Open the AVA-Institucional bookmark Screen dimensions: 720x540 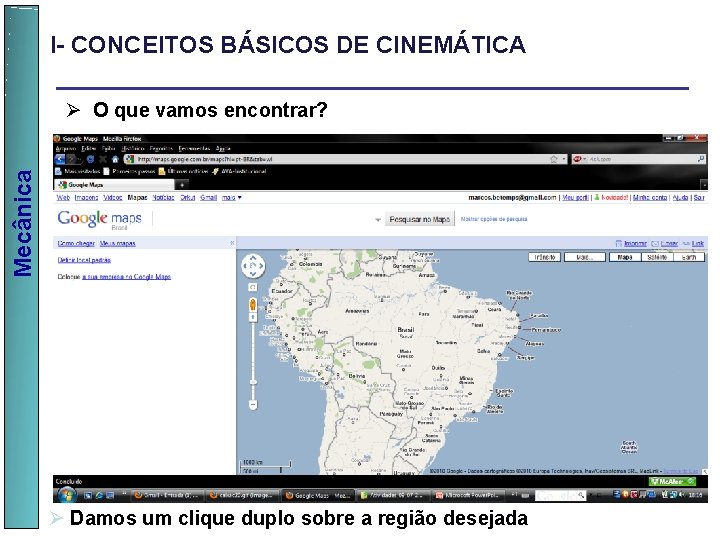(239, 171)
